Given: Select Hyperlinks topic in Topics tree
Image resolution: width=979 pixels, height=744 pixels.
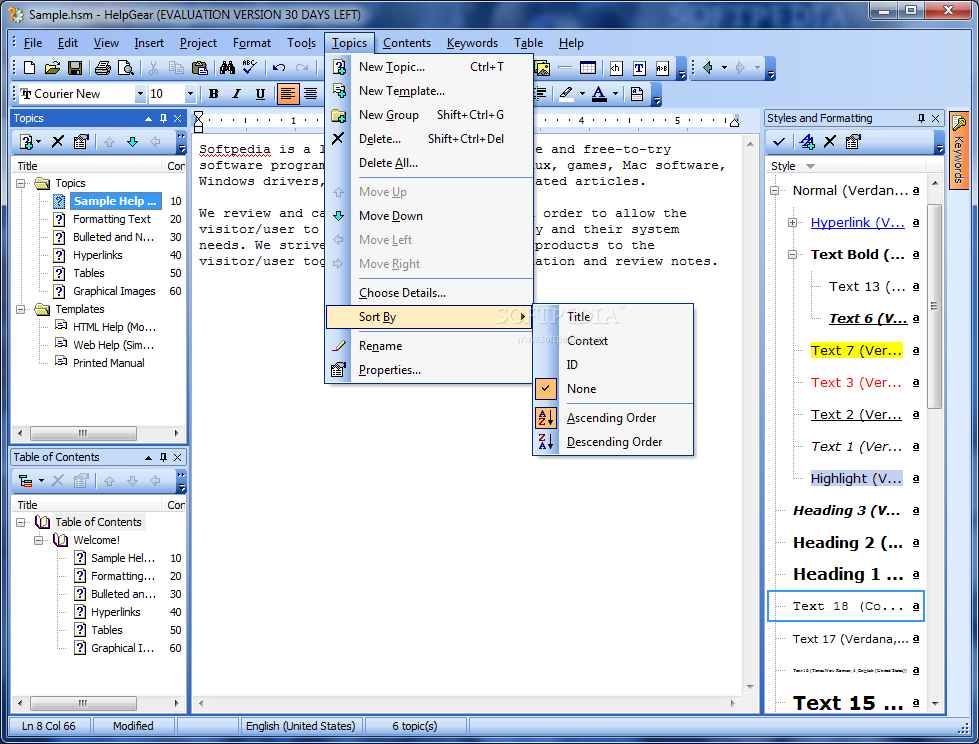Looking at the screenshot, I should (x=98, y=255).
